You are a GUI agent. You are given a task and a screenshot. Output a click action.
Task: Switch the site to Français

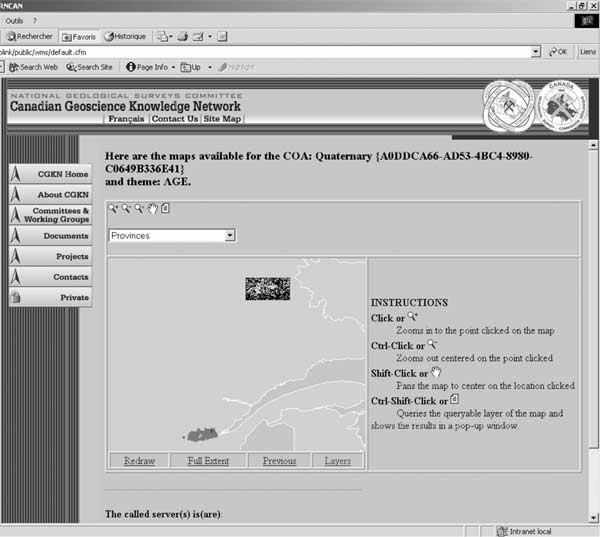(x=127, y=118)
